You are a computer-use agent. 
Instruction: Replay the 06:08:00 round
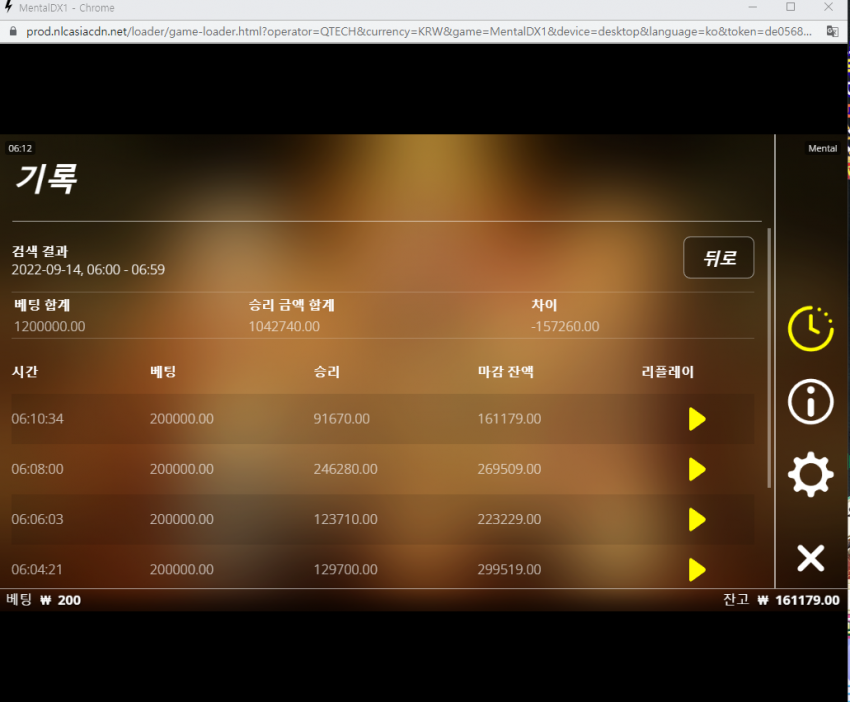tap(697, 469)
